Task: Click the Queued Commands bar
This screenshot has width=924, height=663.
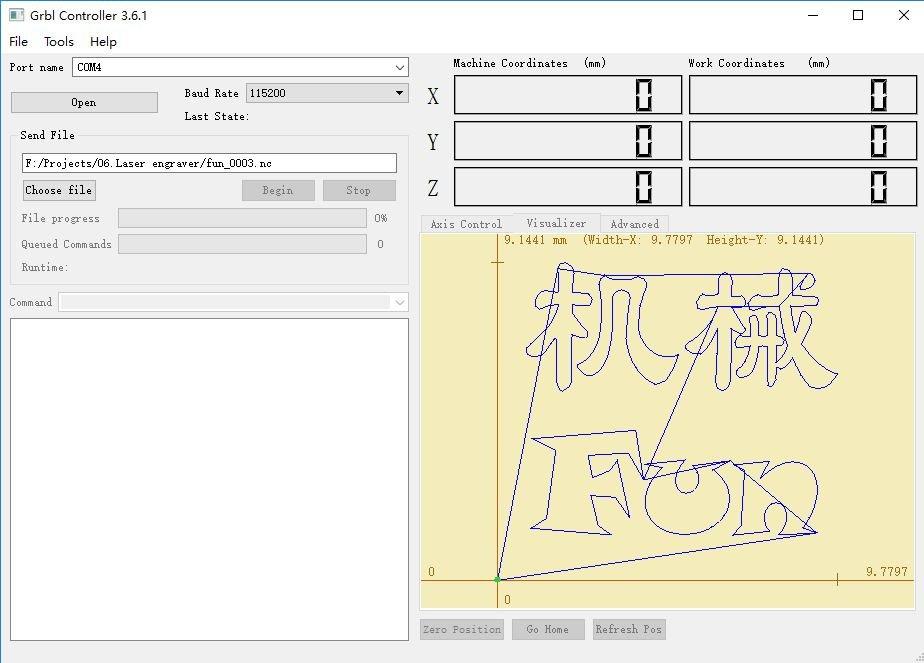Action: 242,244
